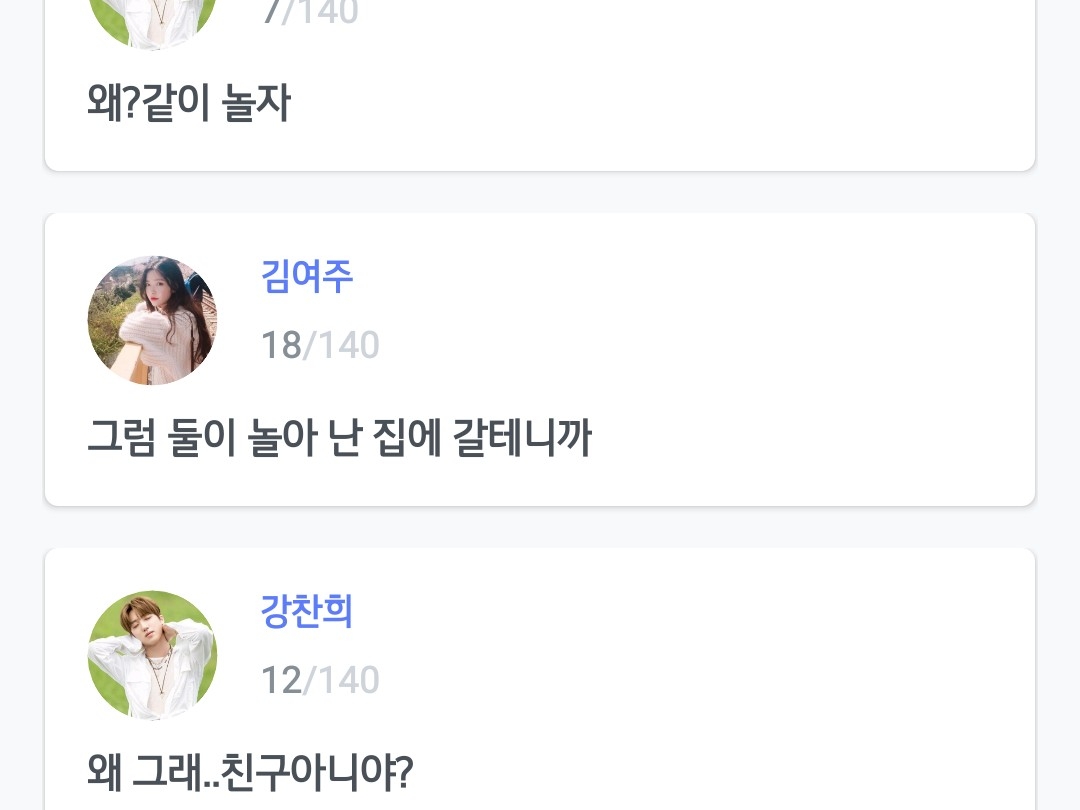The image size is (1080, 810).
Task: Click the "18" count number
Action: pos(280,345)
